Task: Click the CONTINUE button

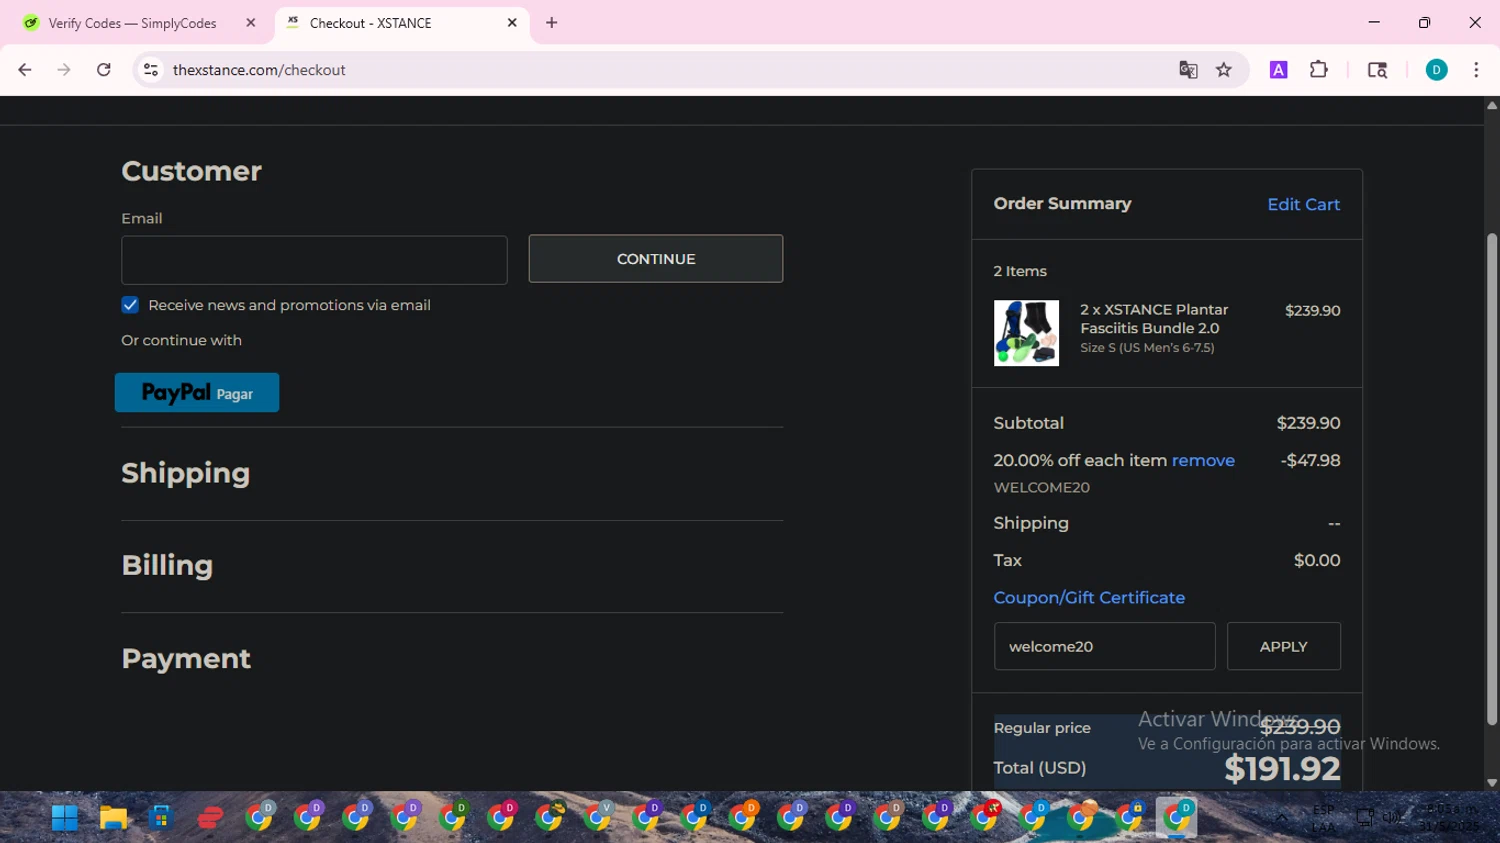Action: 656,259
